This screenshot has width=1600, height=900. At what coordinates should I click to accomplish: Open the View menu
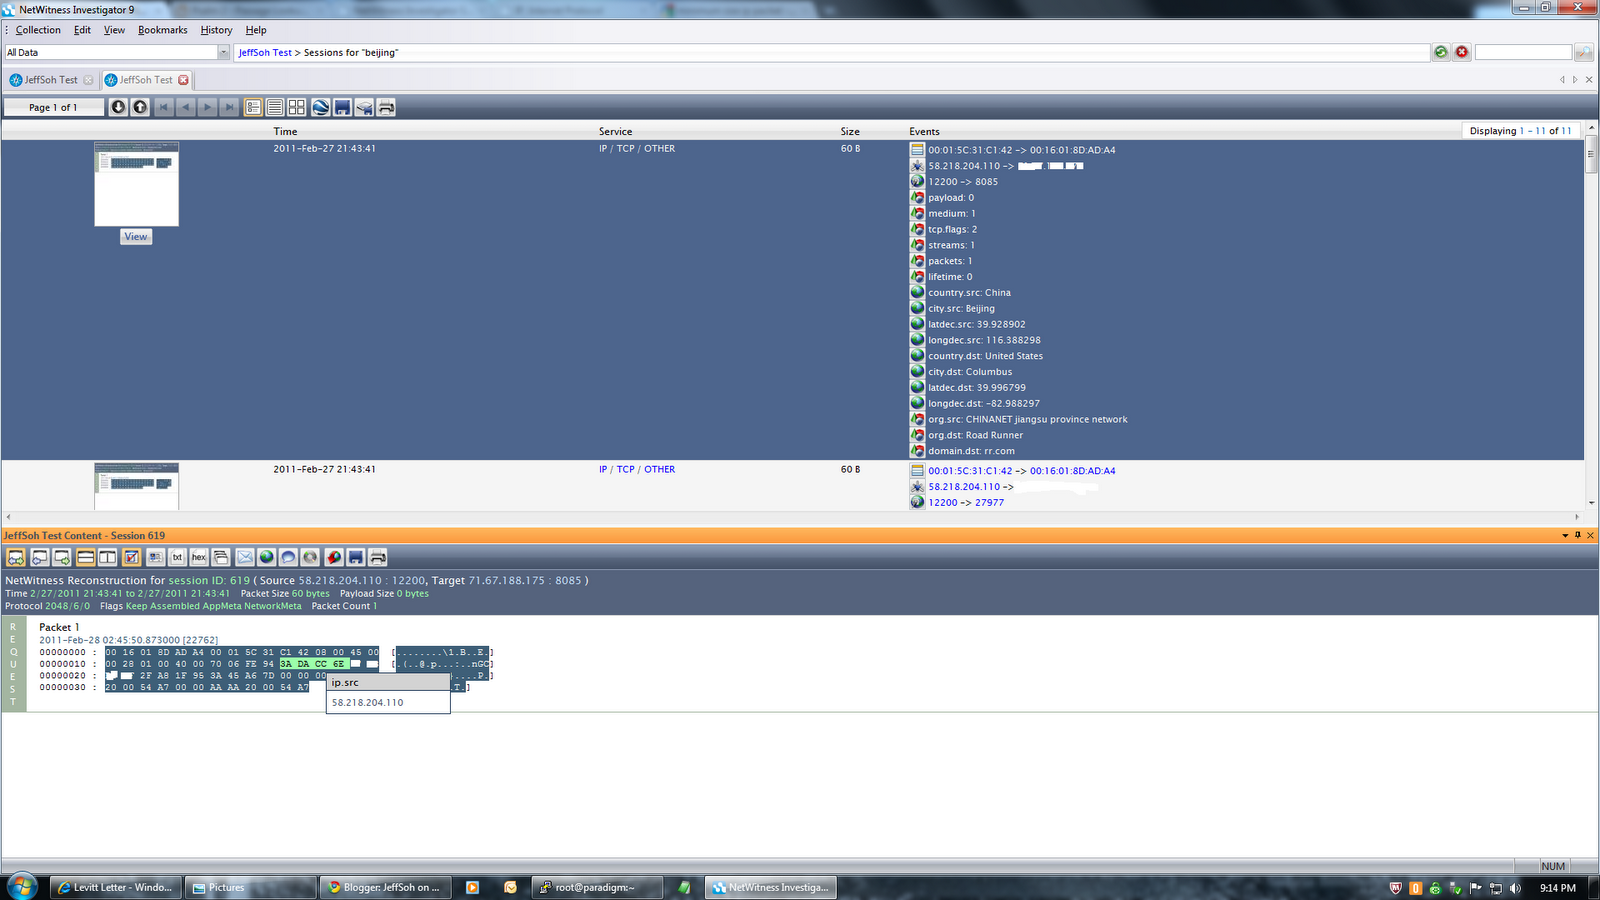pos(114,30)
